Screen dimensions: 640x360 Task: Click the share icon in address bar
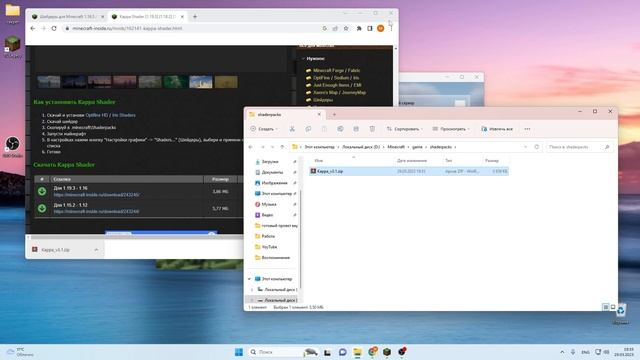[x=335, y=29]
